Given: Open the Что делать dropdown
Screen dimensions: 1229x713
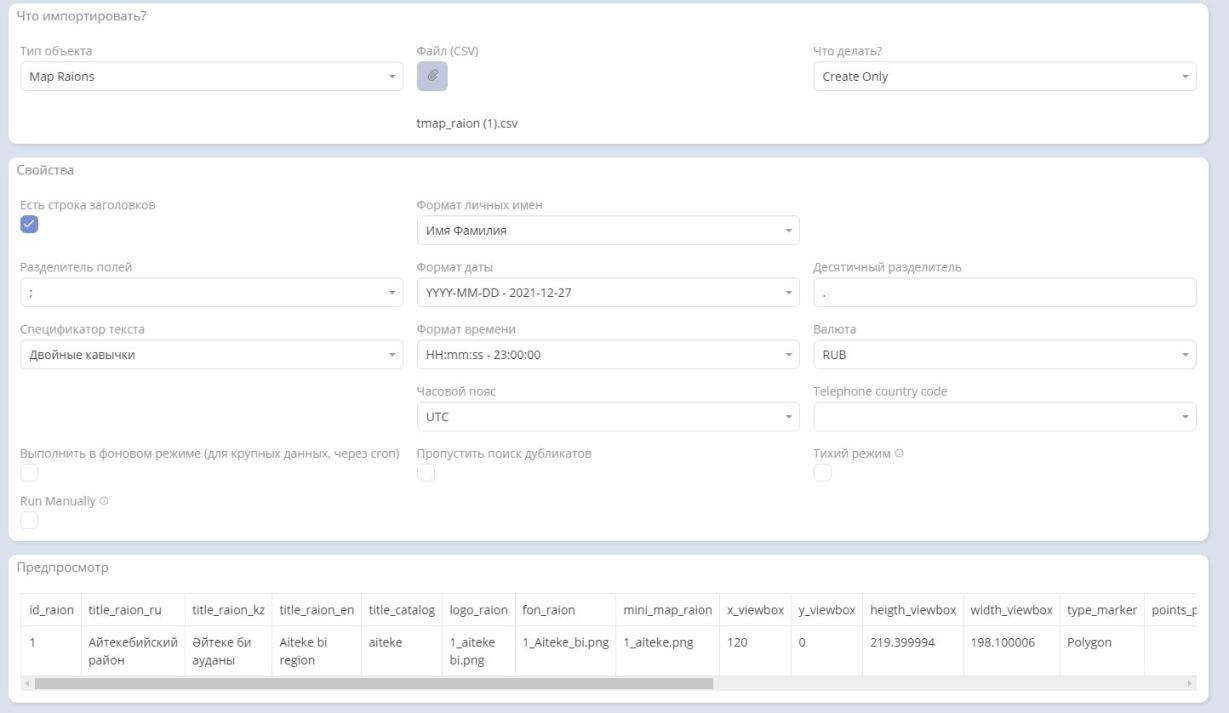Looking at the screenshot, I should coord(1005,76).
